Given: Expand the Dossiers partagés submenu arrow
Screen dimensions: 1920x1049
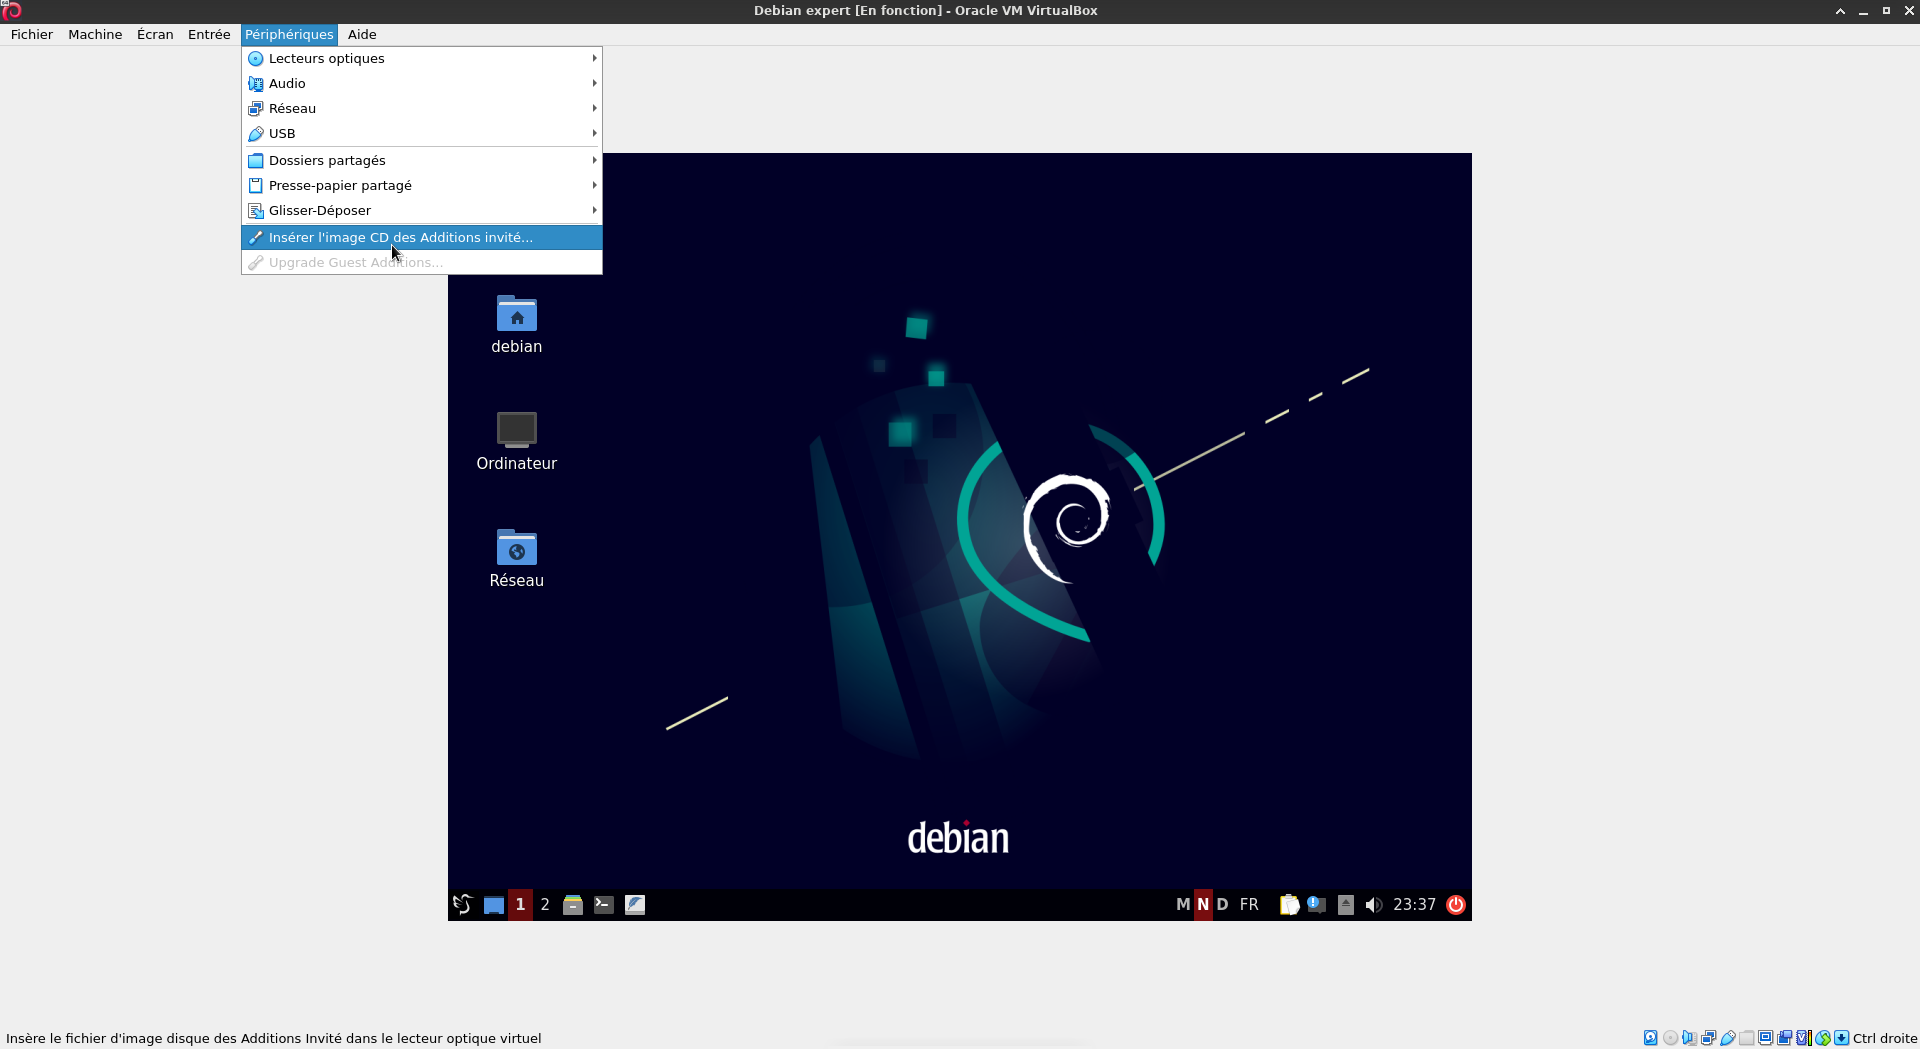Looking at the screenshot, I should click(x=594, y=160).
